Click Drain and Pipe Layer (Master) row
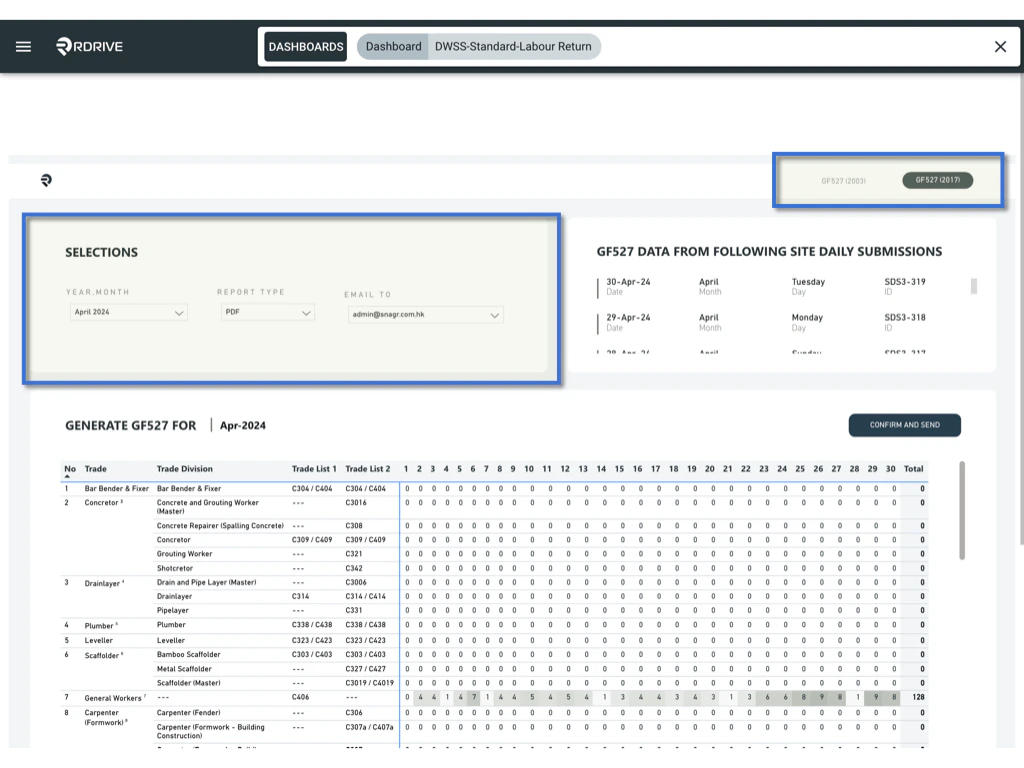 [x=206, y=583]
